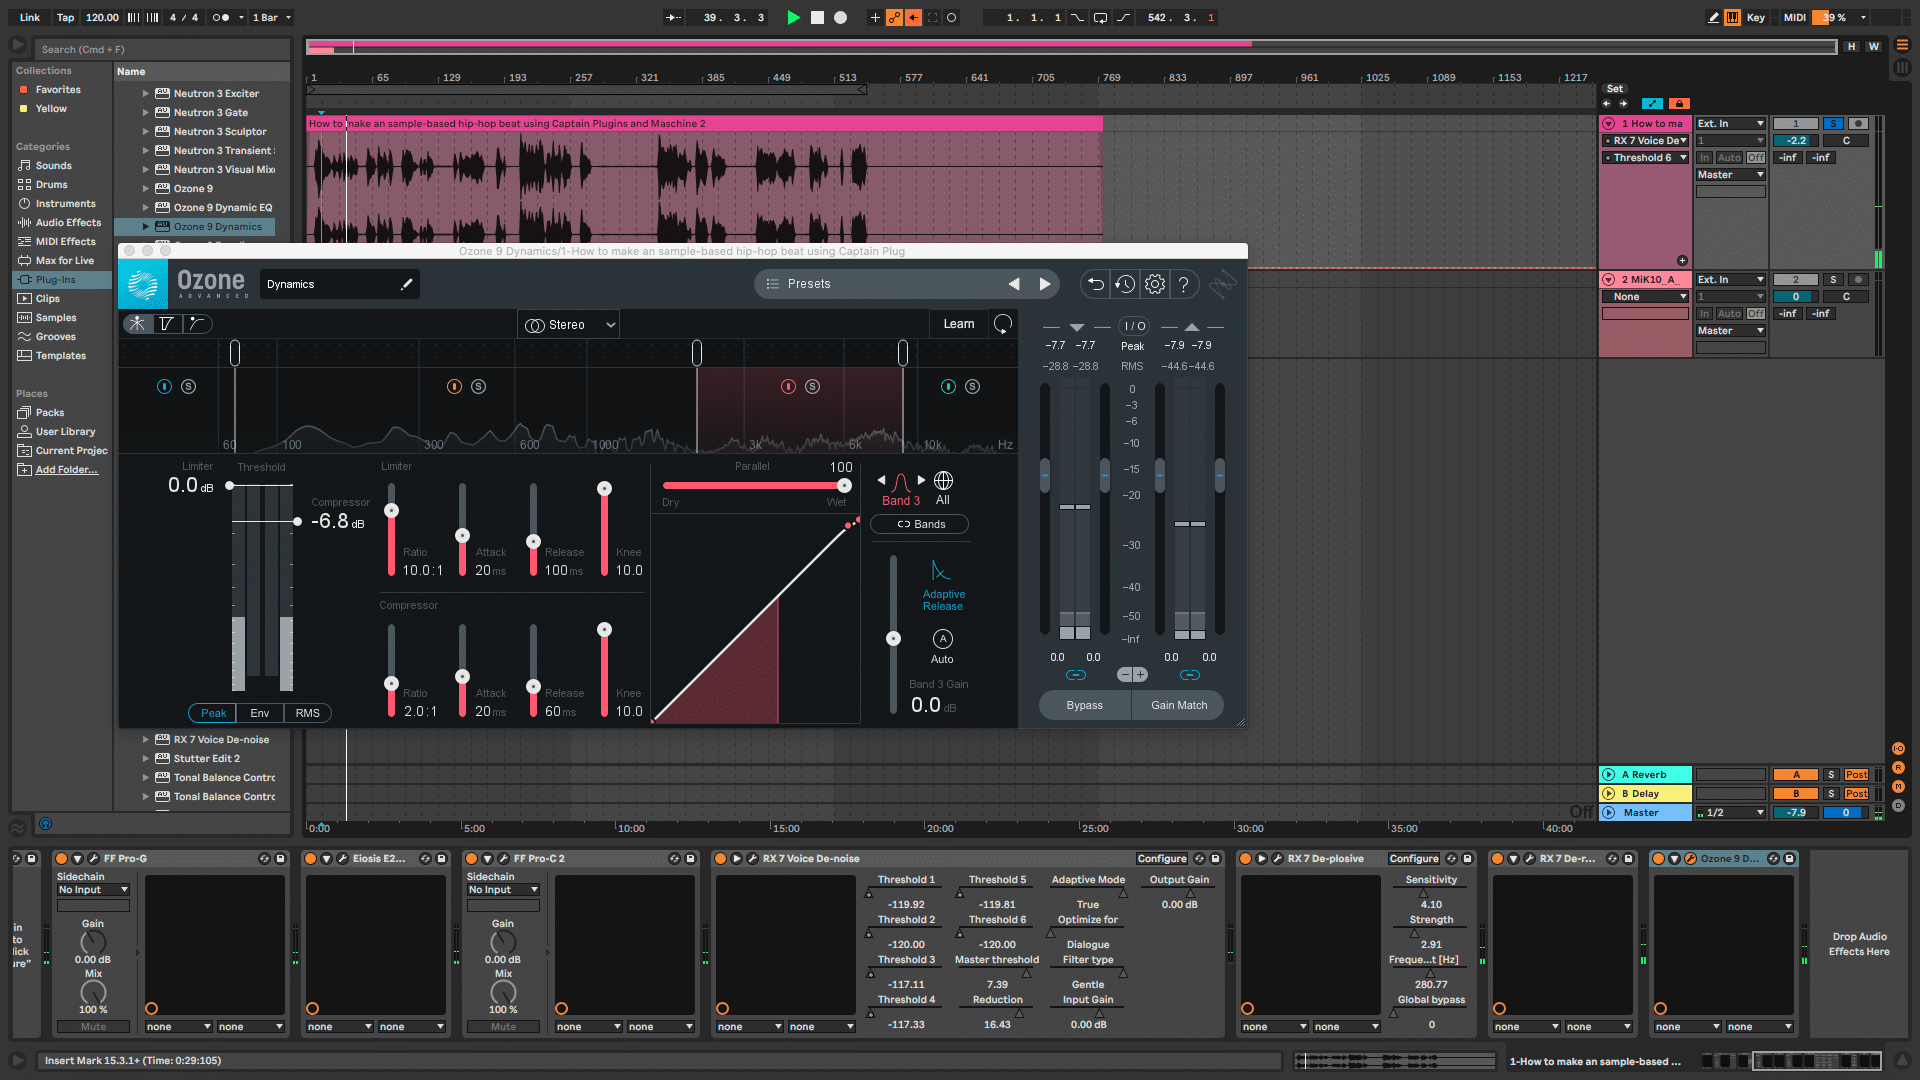Reset crossover learn with circular arrow icon

tap(1002, 324)
